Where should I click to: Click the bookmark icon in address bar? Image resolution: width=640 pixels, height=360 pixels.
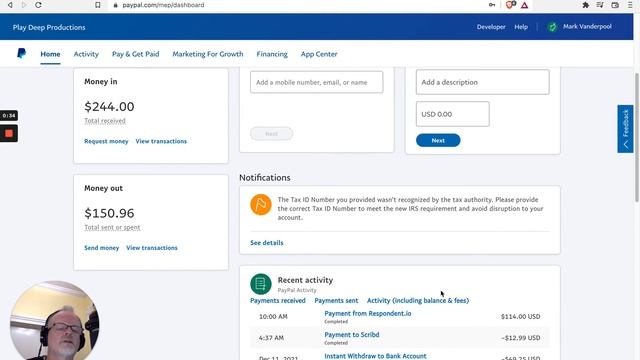[x=98, y=5]
